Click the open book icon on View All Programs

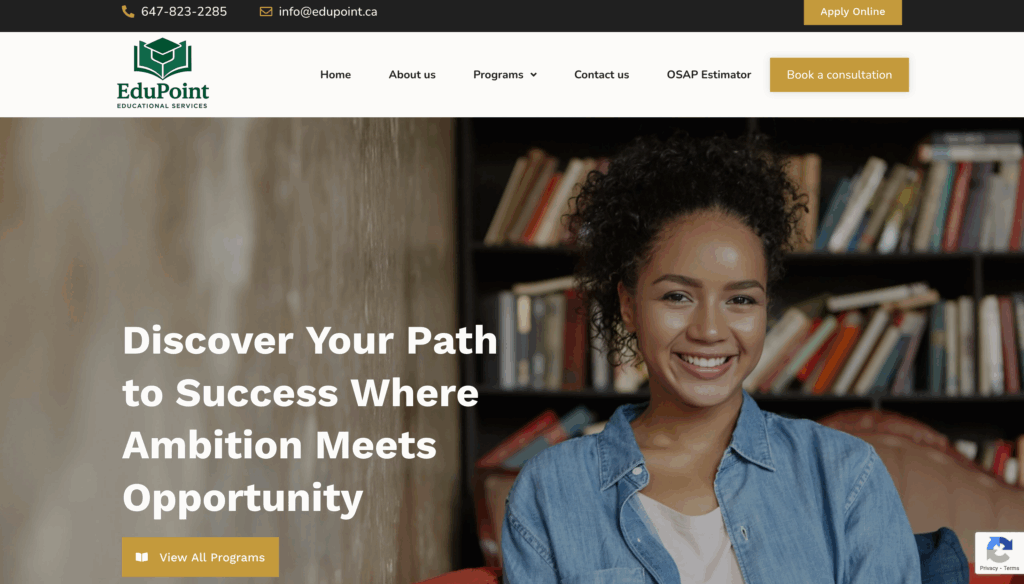click(142, 557)
